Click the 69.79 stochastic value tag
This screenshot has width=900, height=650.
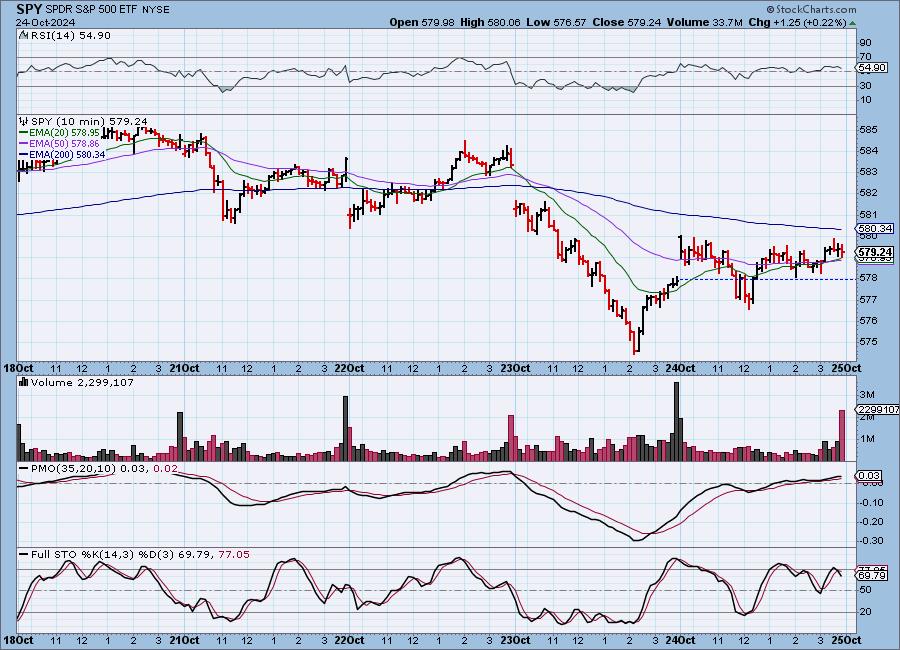pyautogui.click(x=870, y=575)
